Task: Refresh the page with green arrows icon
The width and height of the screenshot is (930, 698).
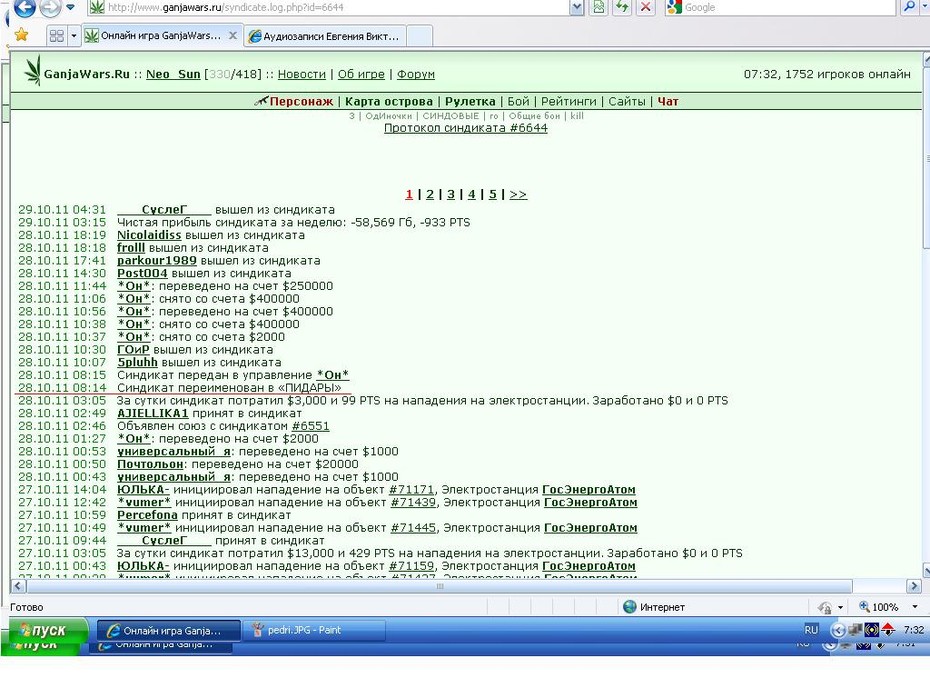Action: coord(622,7)
